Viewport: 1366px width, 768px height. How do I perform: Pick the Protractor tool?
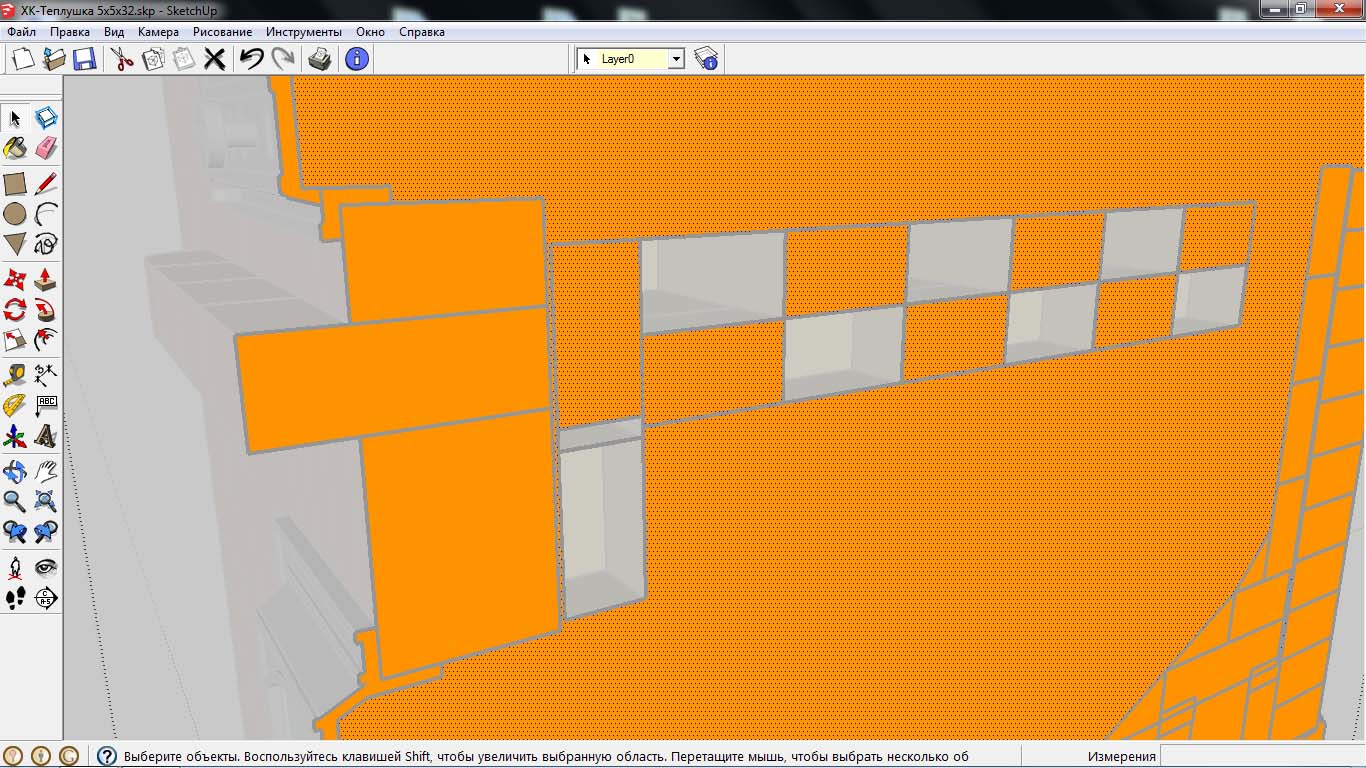pos(15,406)
